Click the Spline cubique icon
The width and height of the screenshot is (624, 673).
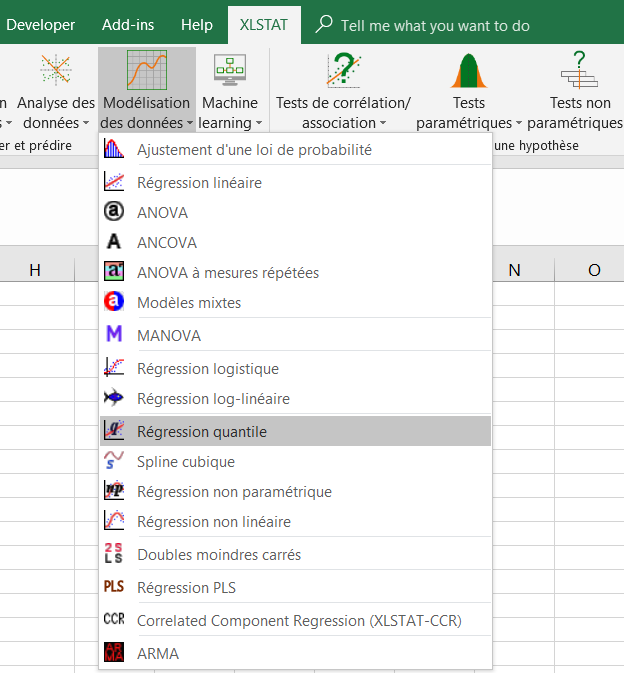pos(114,461)
